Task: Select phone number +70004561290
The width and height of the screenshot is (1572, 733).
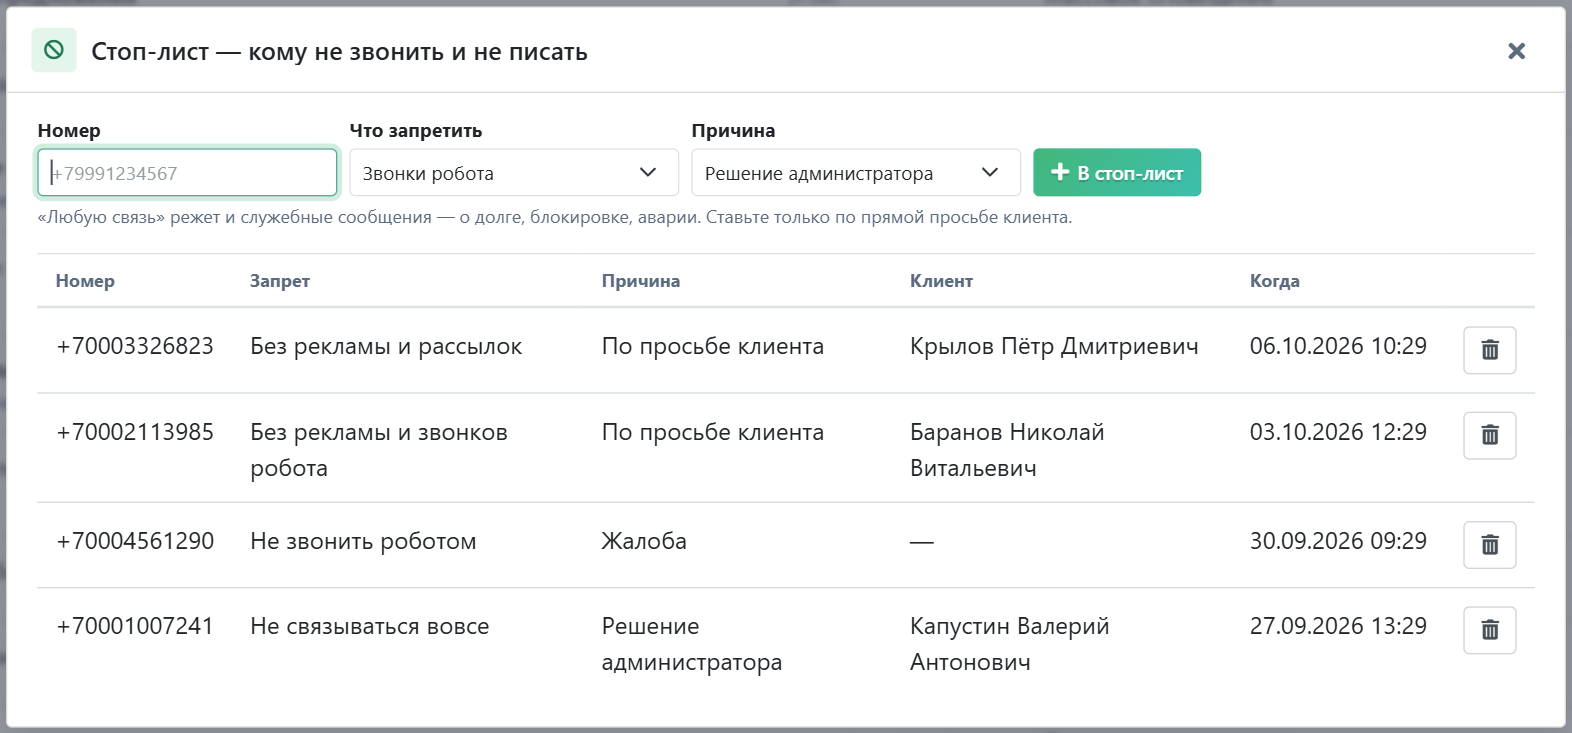Action: click(135, 541)
